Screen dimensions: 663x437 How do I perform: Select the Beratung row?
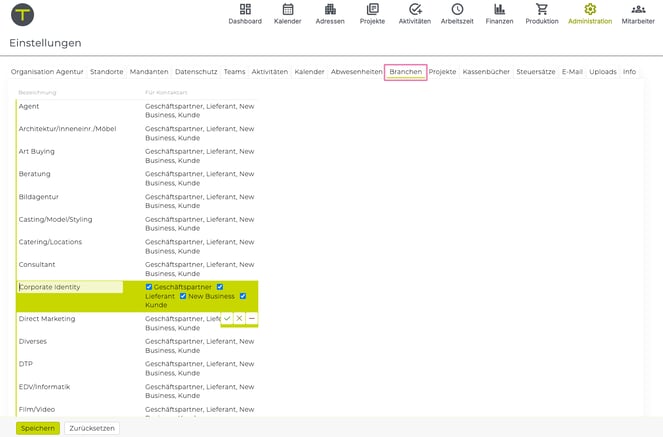(137, 178)
